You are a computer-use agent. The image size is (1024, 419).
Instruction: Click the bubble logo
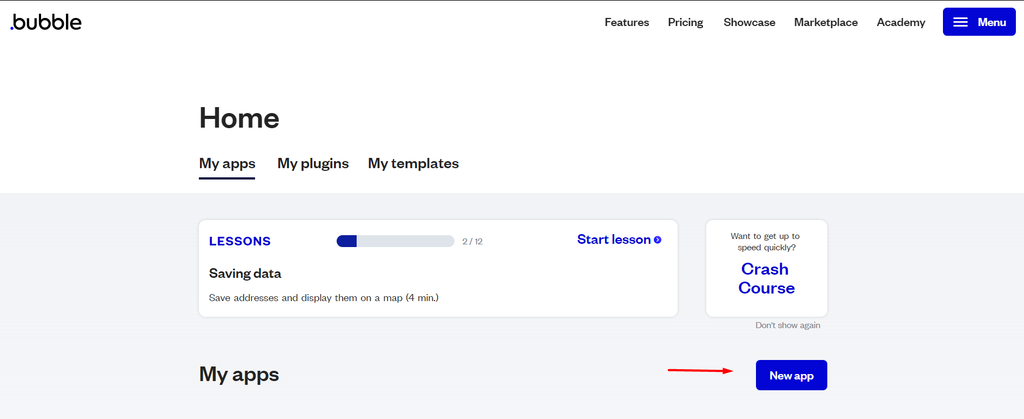click(x=46, y=22)
